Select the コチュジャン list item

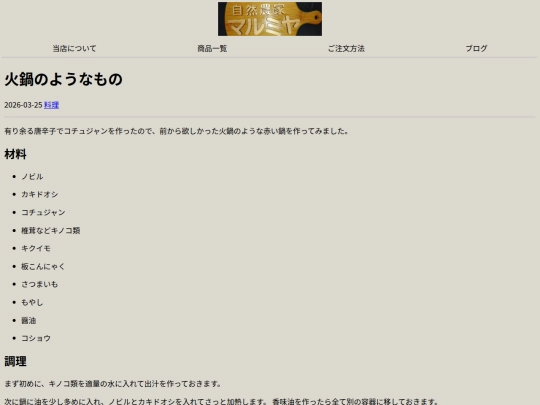pos(43,212)
